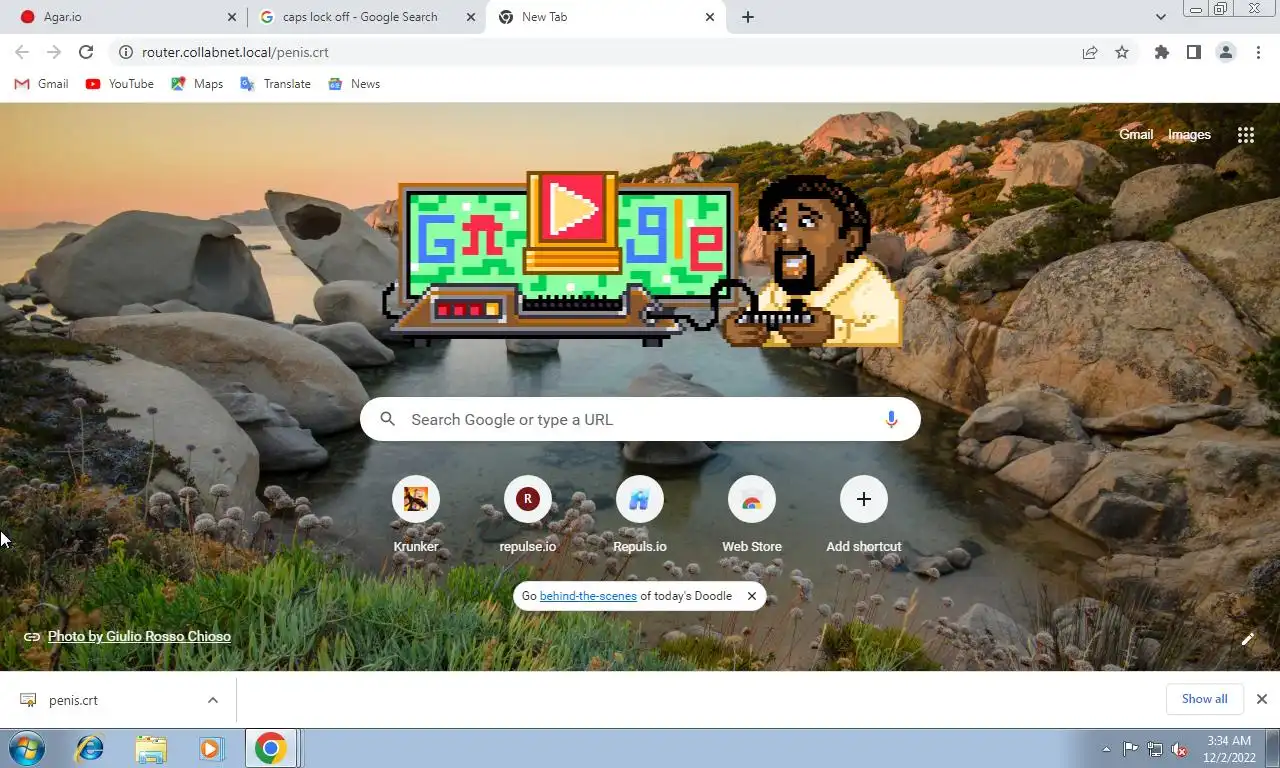This screenshot has width=1280, height=768.
Task: Open the Repuls.io shortcut
Action: pos(640,514)
